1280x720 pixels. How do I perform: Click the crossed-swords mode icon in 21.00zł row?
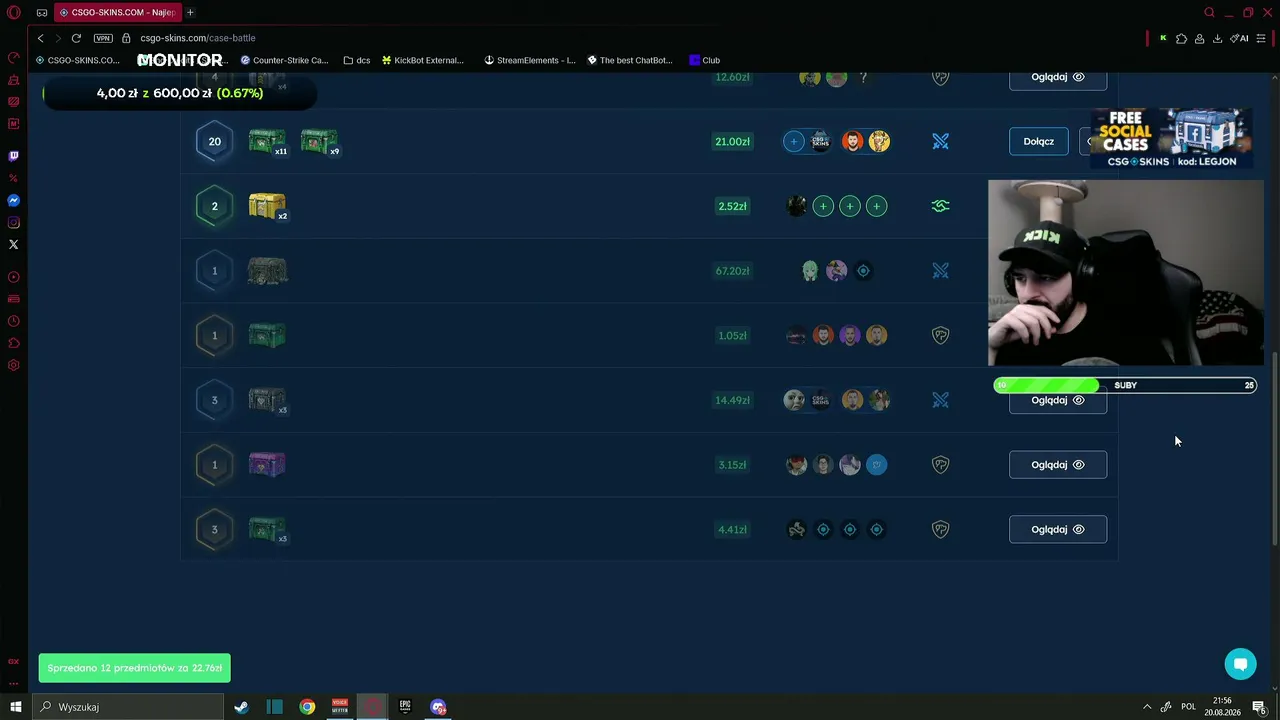click(x=940, y=141)
